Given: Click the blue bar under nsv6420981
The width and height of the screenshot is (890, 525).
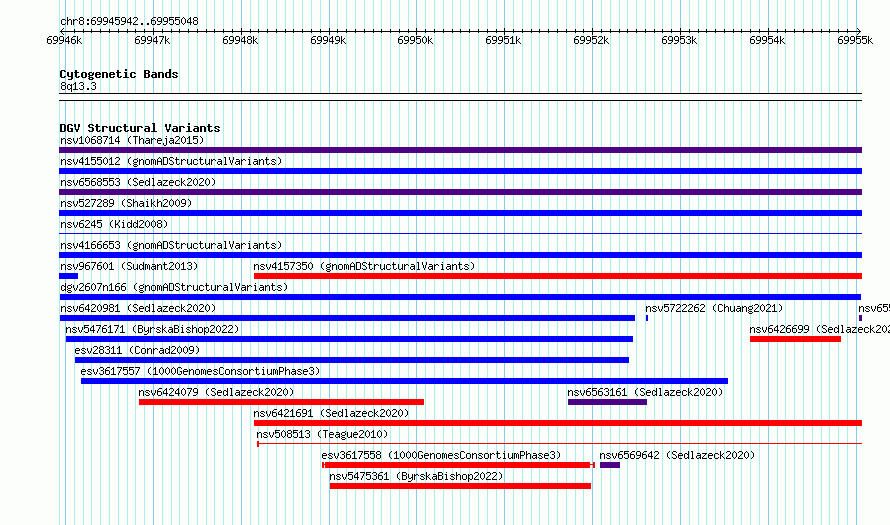Looking at the screenshot, I should (x=347, y=318).
